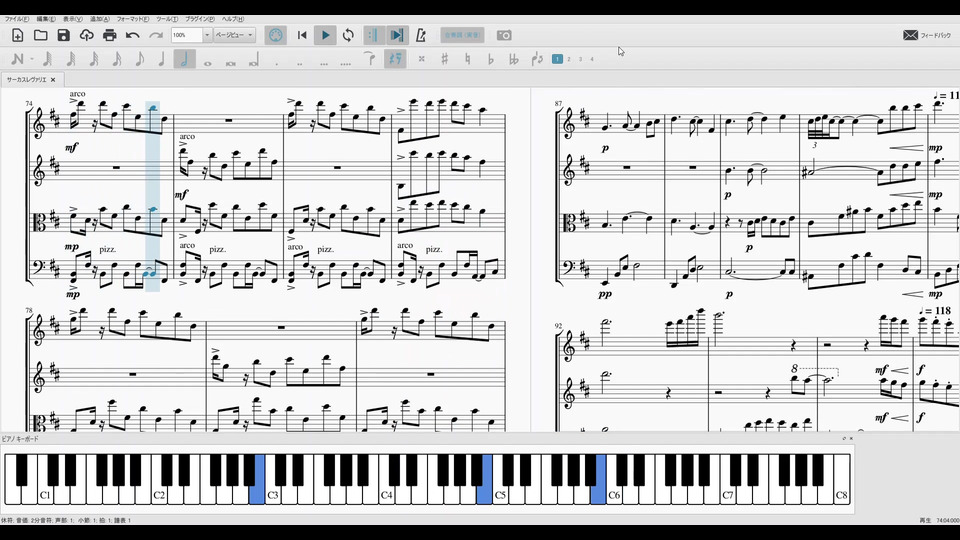Open the 追加 menu
Screen dimensions: 960x540
pyautogui.click(x=100, y=19)
